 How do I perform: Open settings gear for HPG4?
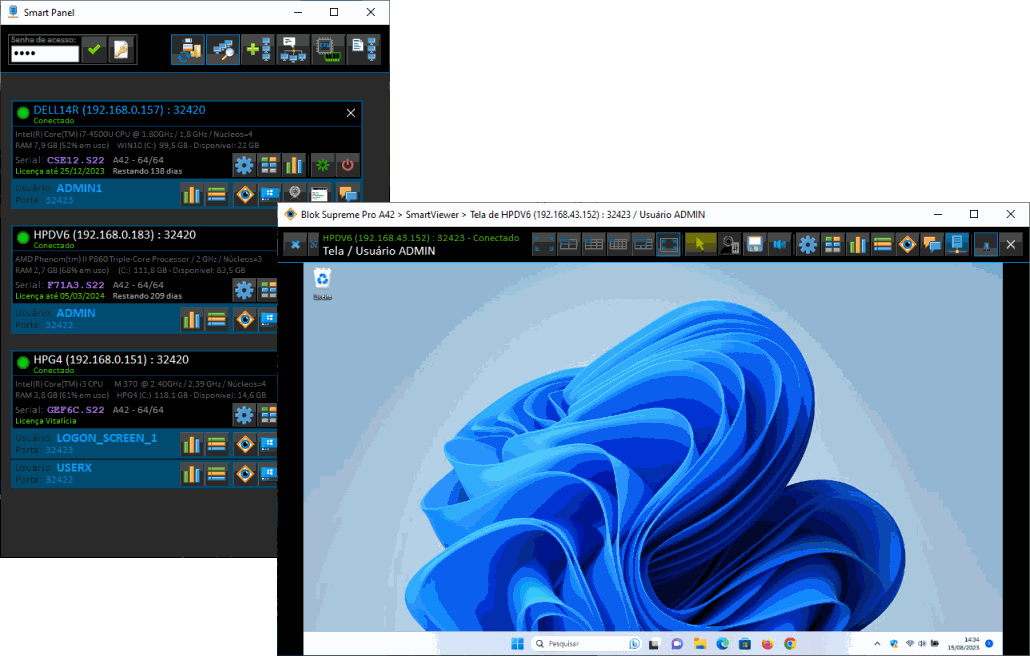coord(244,414)
